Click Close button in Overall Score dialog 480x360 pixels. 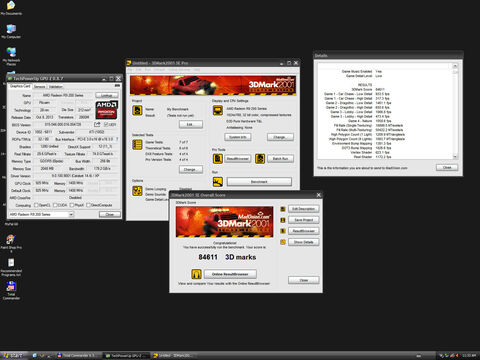pyautogui.click(x=303, y=280)
